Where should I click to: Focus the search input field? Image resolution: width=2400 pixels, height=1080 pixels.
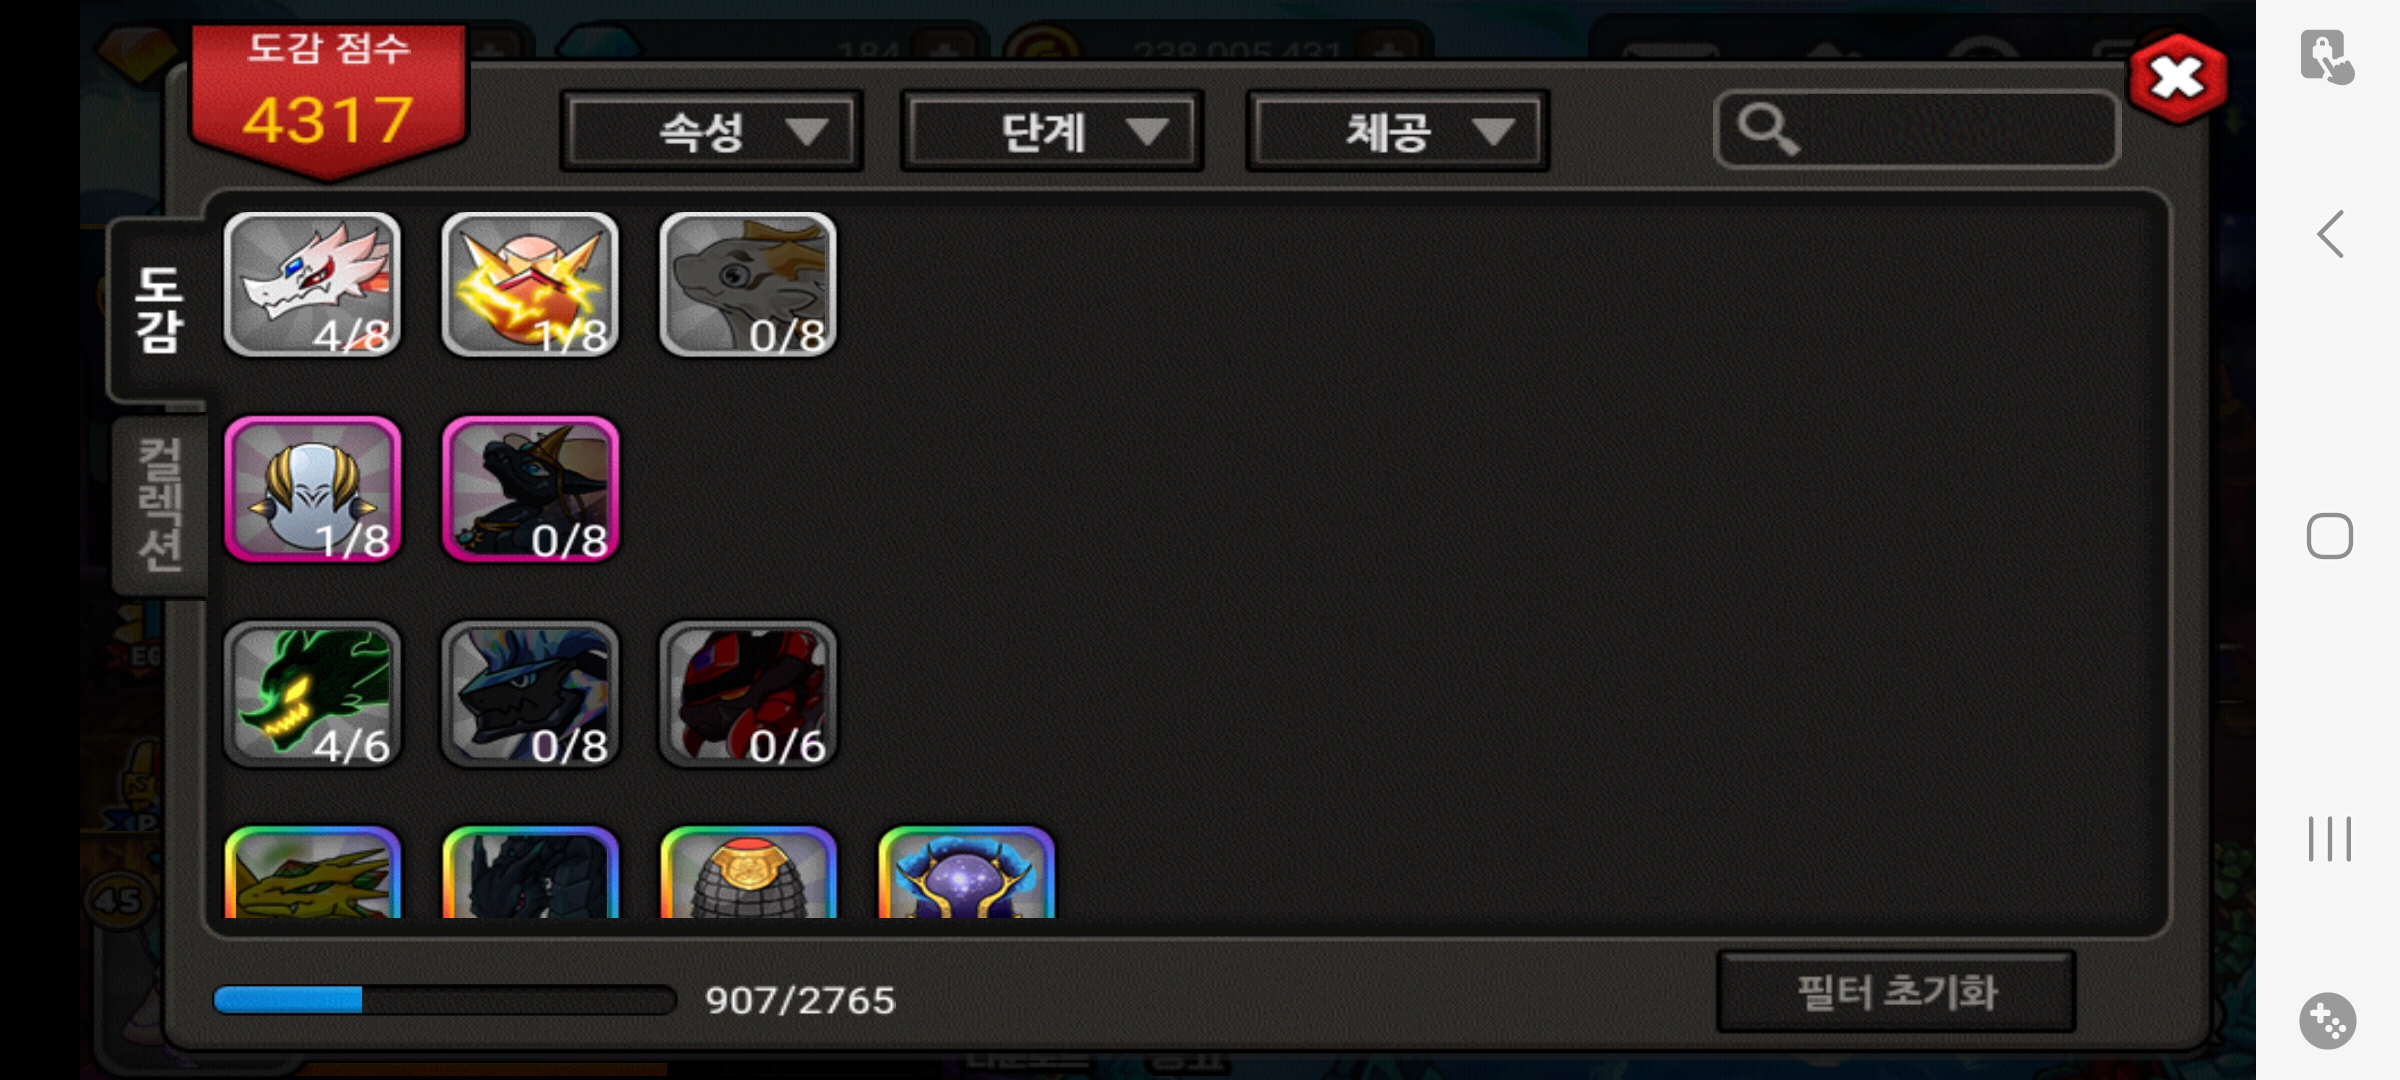(x=1916, y=130)
